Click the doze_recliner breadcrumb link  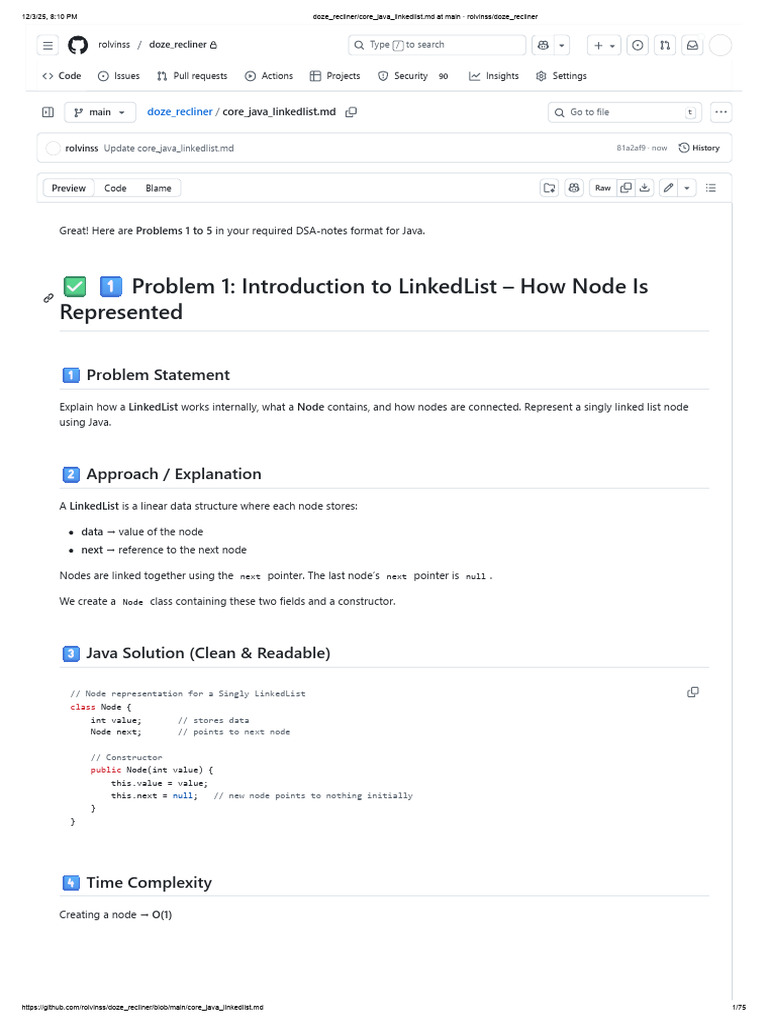pyautogui.click(x=180, y=112)
